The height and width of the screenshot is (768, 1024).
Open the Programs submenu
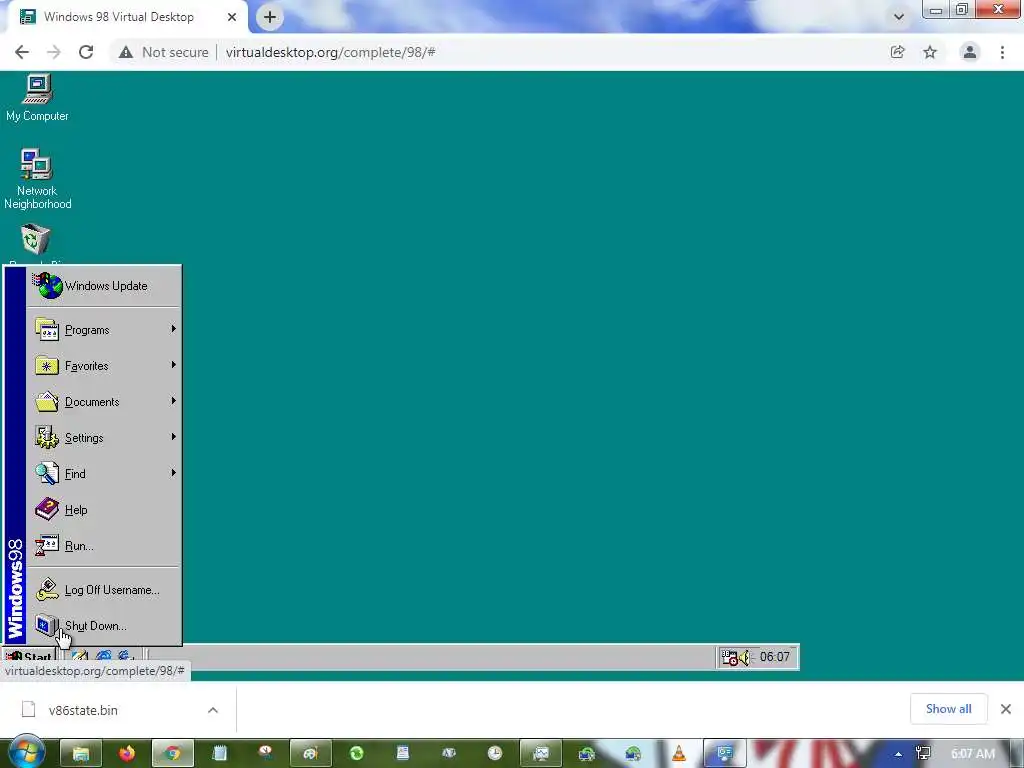click(104, 330)
